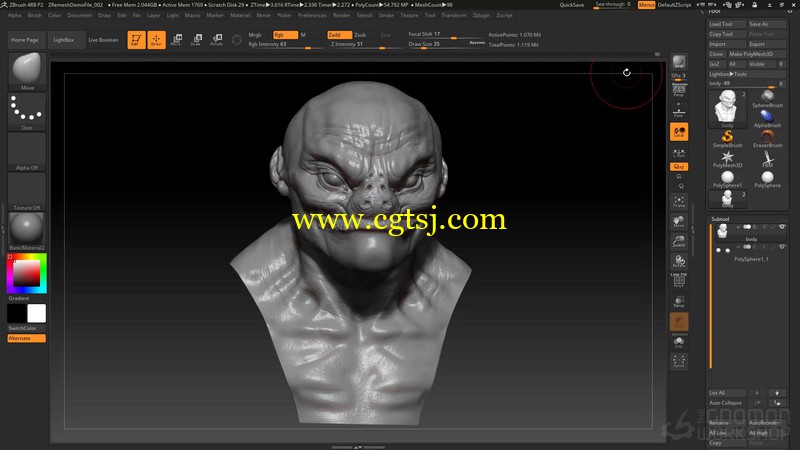Select the black secondary color swatch
This screenshot has height=450, width=800.
pos(17,313)
